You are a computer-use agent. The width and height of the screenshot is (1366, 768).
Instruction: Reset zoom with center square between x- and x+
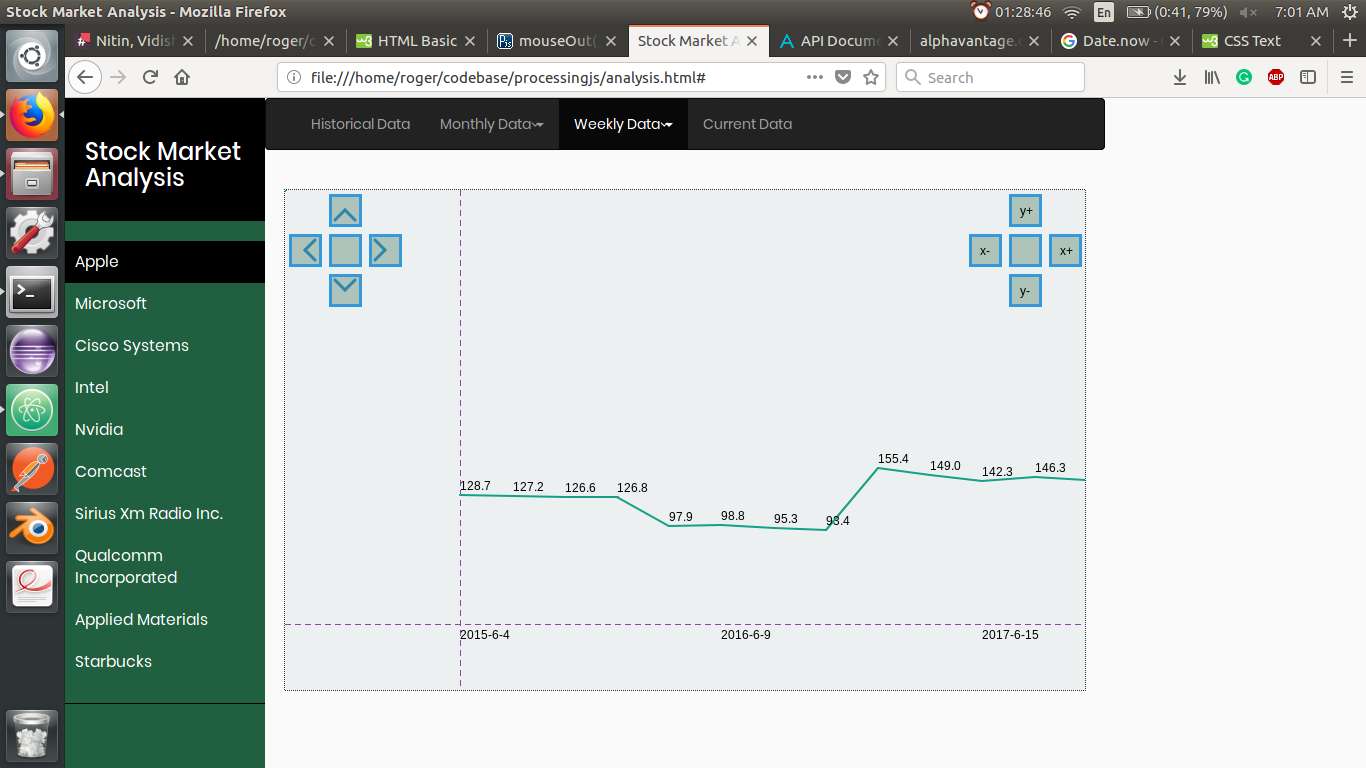[x=1025, y=251]
